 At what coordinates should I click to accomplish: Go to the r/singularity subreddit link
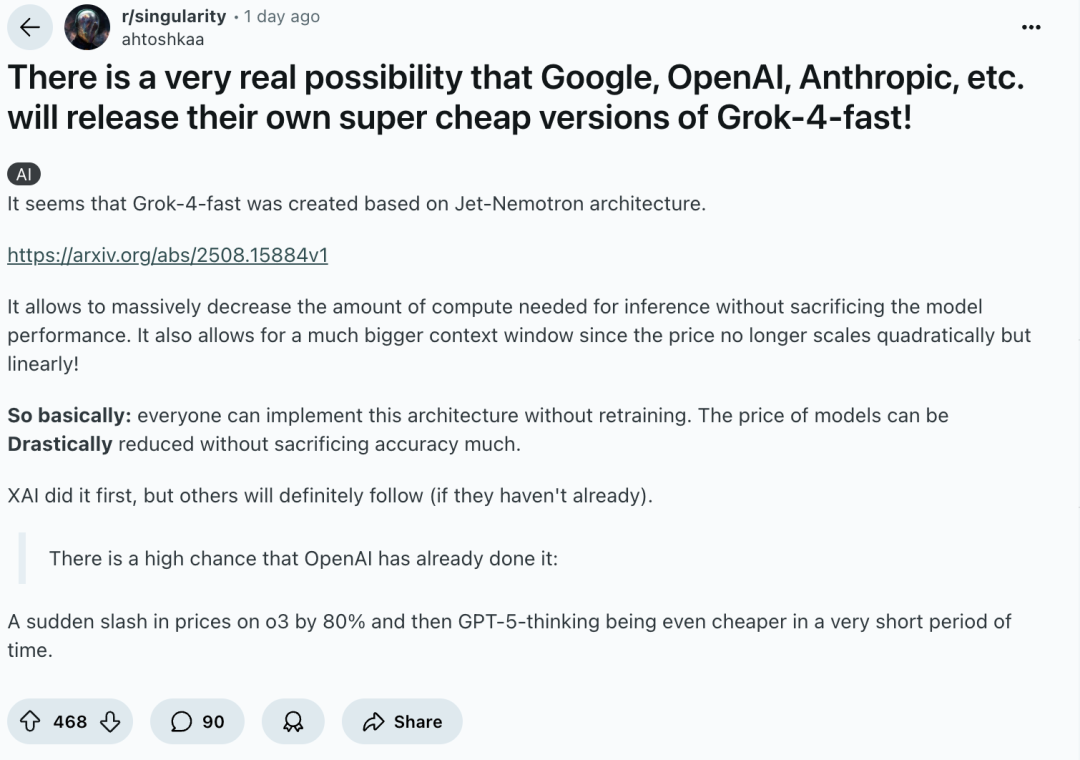pos(173,17)
